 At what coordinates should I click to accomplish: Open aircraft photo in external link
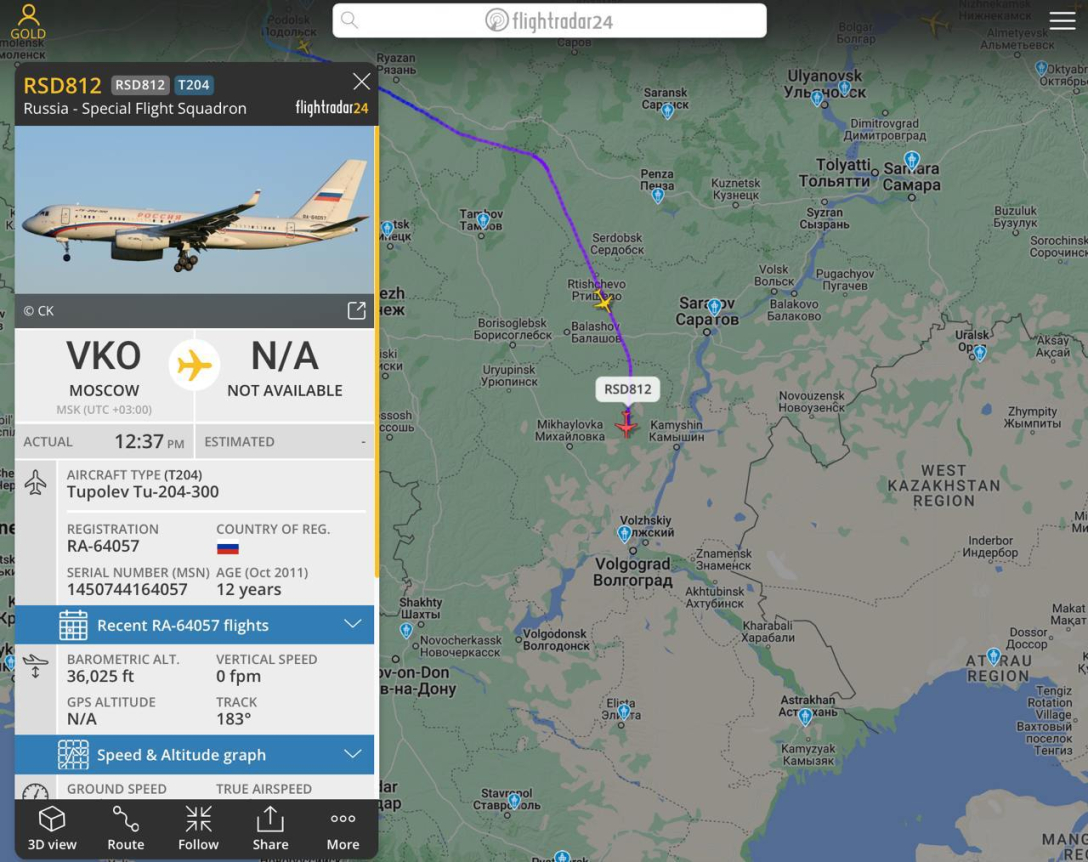pos(357,310)
